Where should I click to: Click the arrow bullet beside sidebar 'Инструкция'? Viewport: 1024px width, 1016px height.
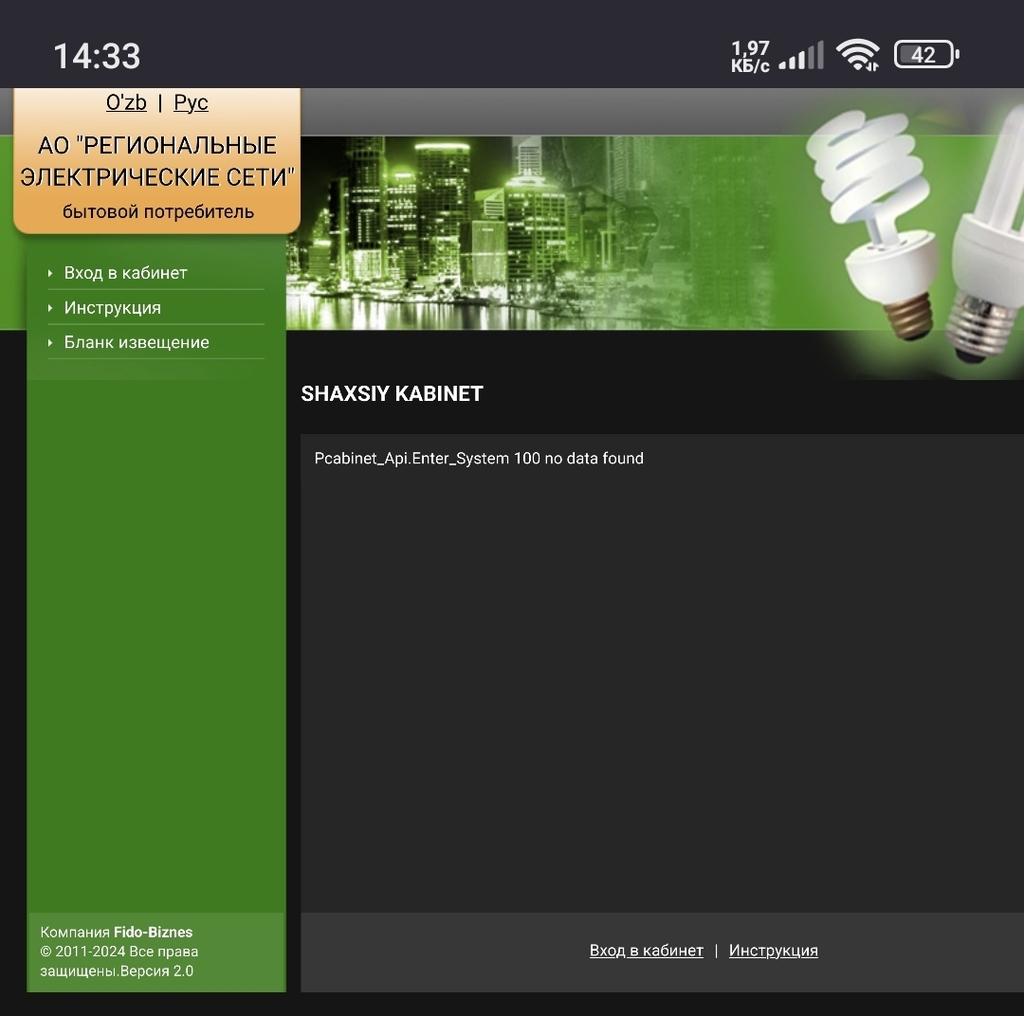50,308
